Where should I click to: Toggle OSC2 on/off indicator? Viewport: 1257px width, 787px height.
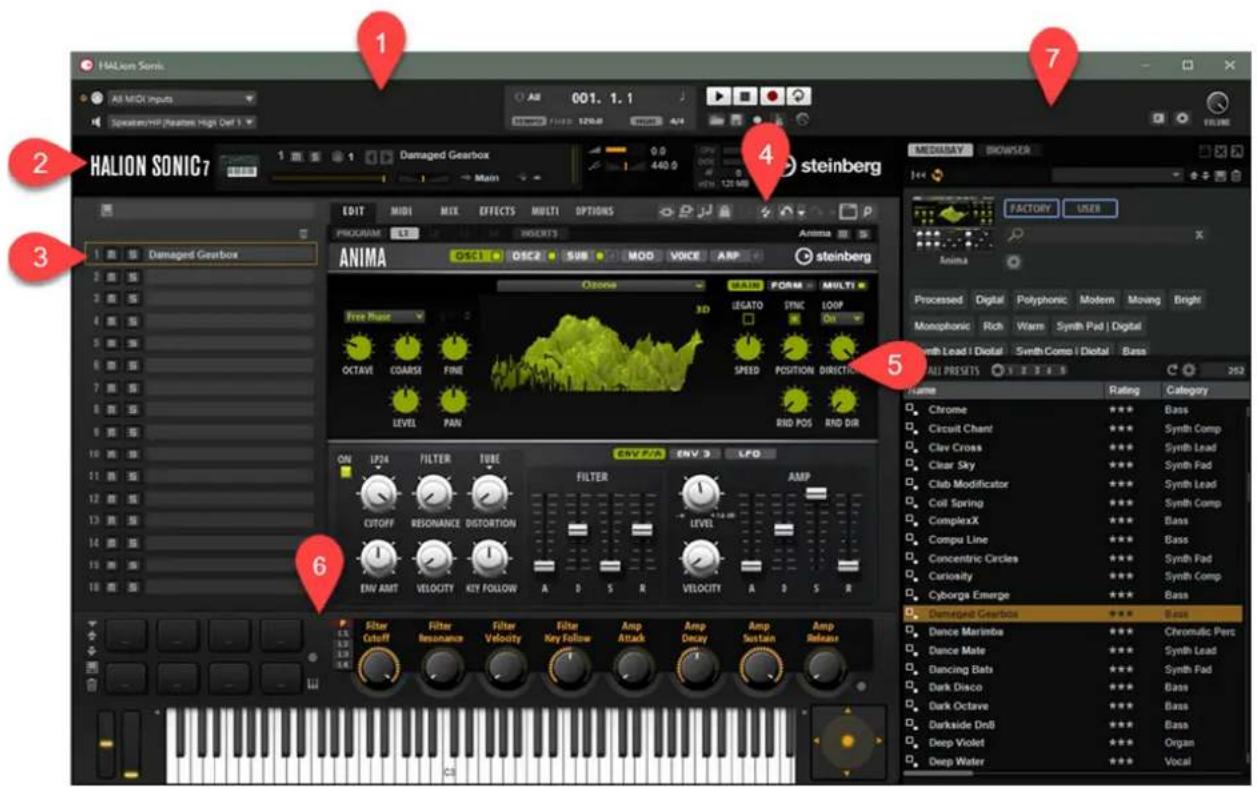coord(551,257)
